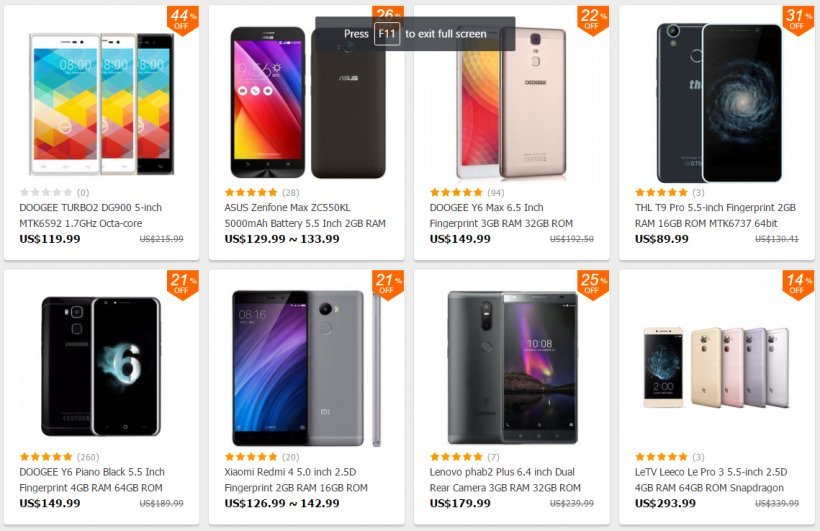The image size is (820, 531).
Task: Open the Xiaomi Redmi 4 product image
Action: pyautogui.click(x=306, y=368)
